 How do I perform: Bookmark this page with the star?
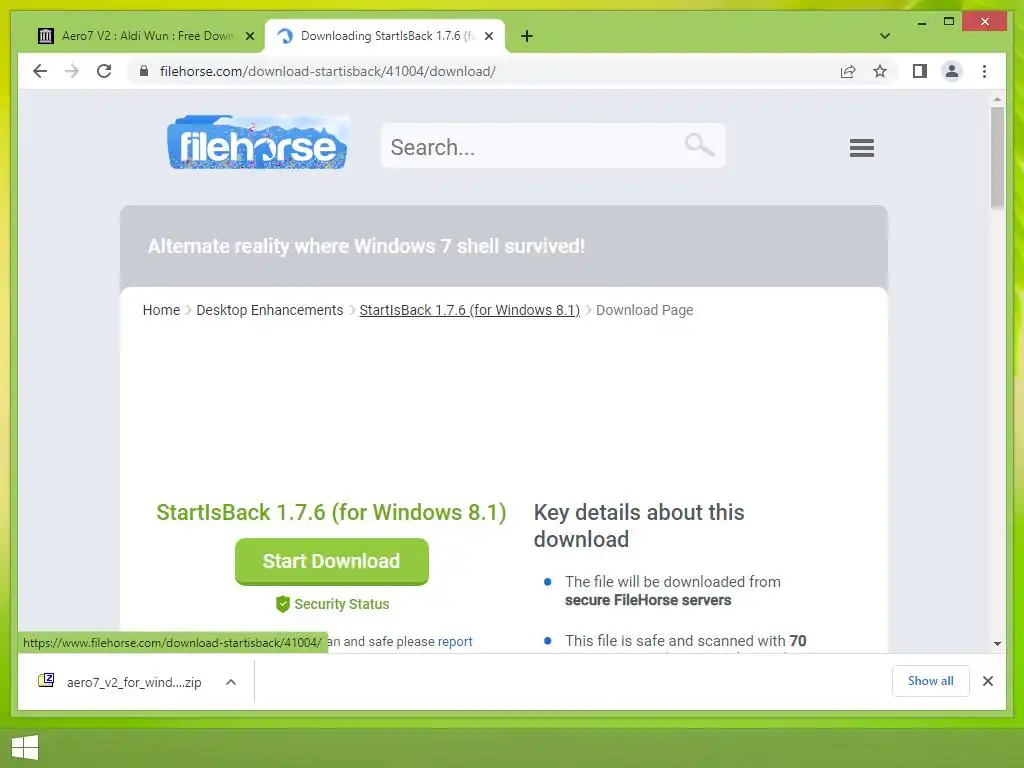pyautogui.click(x=880, y=71)
